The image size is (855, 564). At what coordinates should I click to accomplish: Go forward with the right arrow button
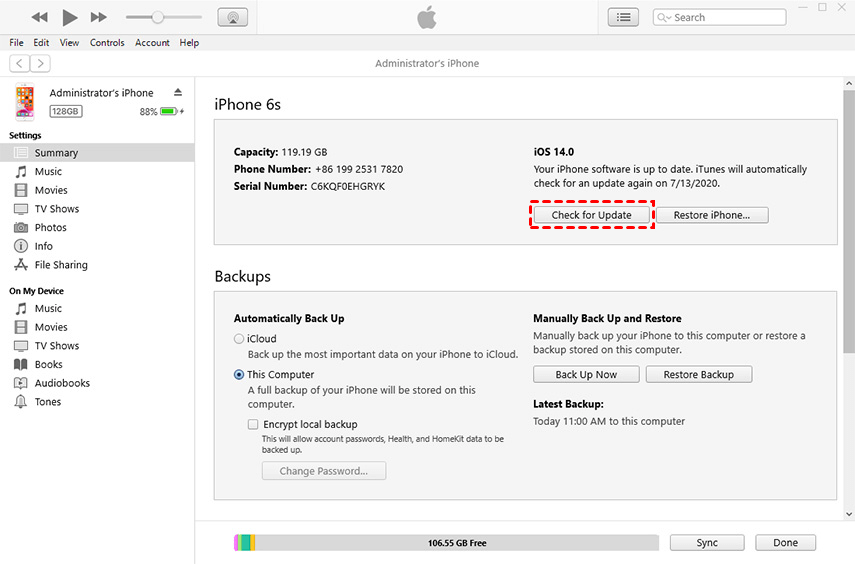point(40,63)
